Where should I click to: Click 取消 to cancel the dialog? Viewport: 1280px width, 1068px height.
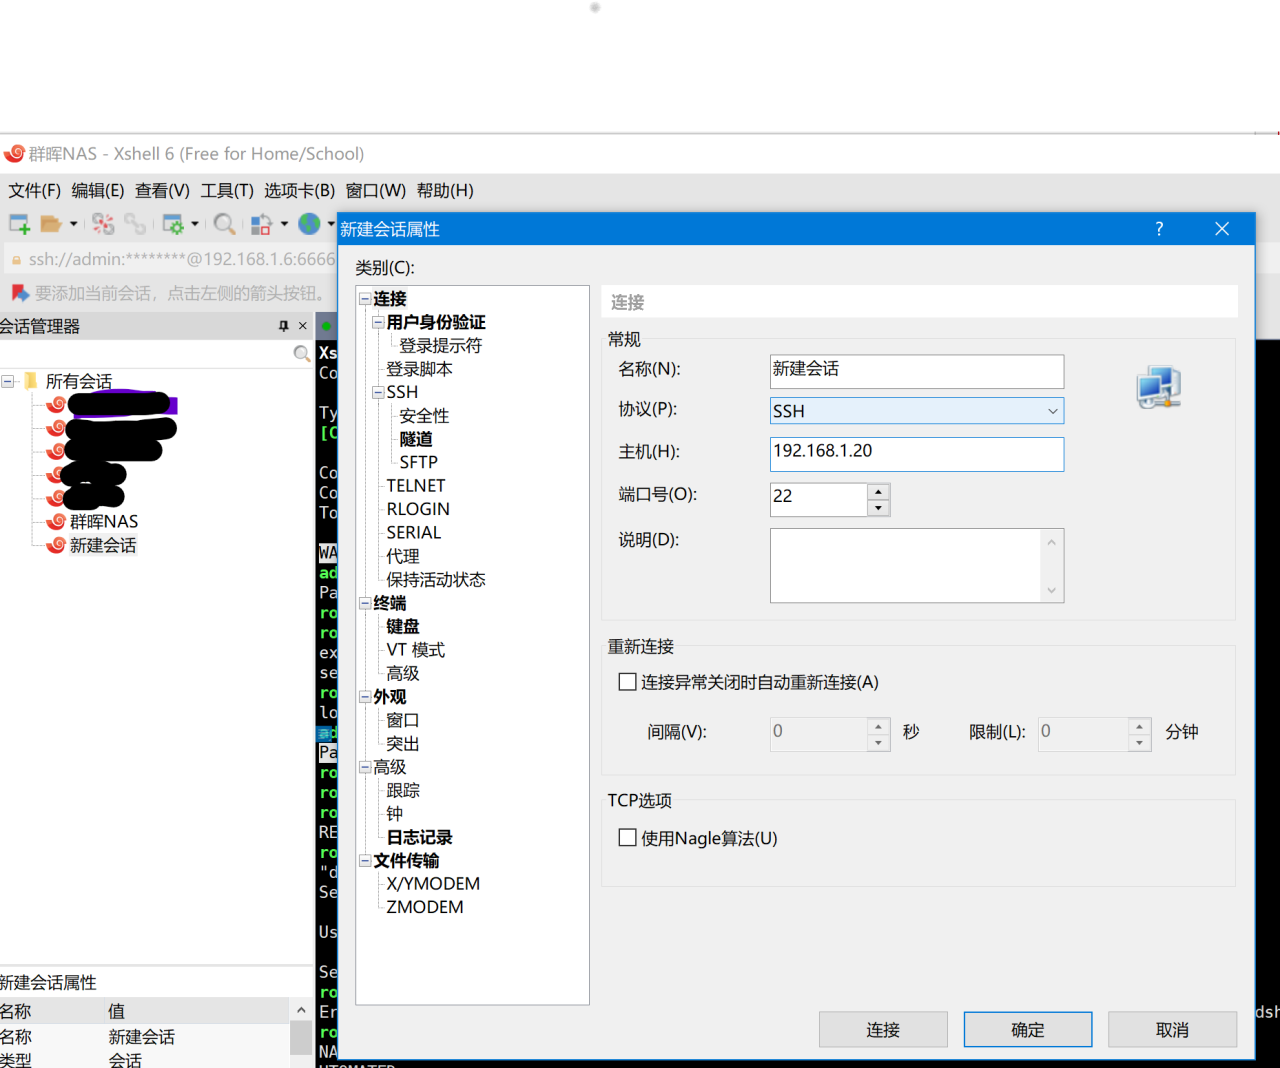(x=1172, y=1029)
